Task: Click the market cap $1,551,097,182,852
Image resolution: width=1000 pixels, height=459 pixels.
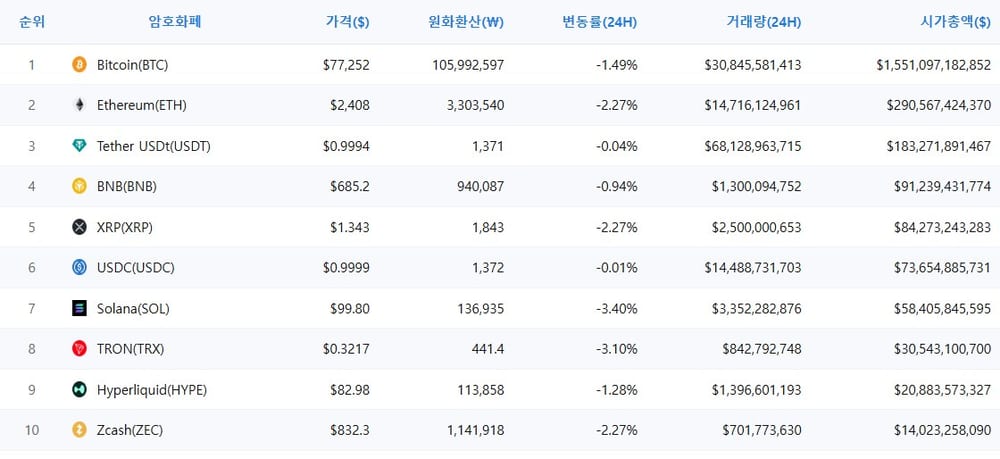Action: (934, 64)
